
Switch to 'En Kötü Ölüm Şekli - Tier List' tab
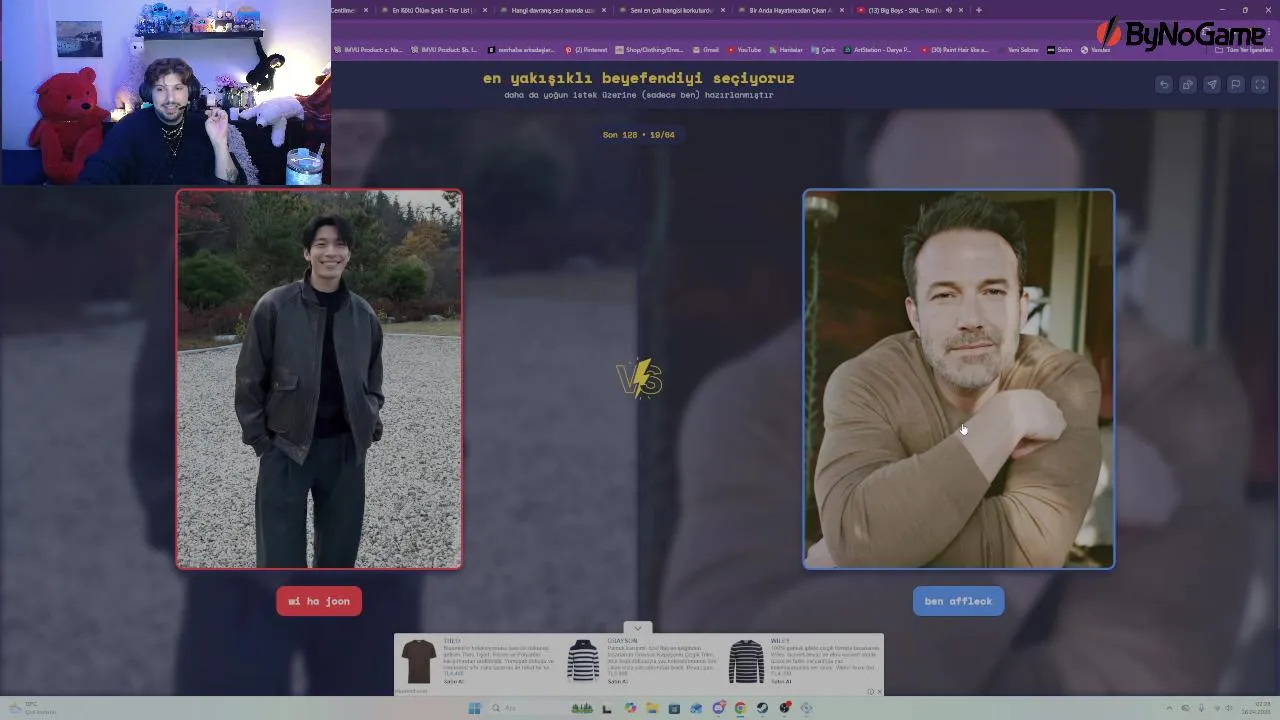(431, 10)
